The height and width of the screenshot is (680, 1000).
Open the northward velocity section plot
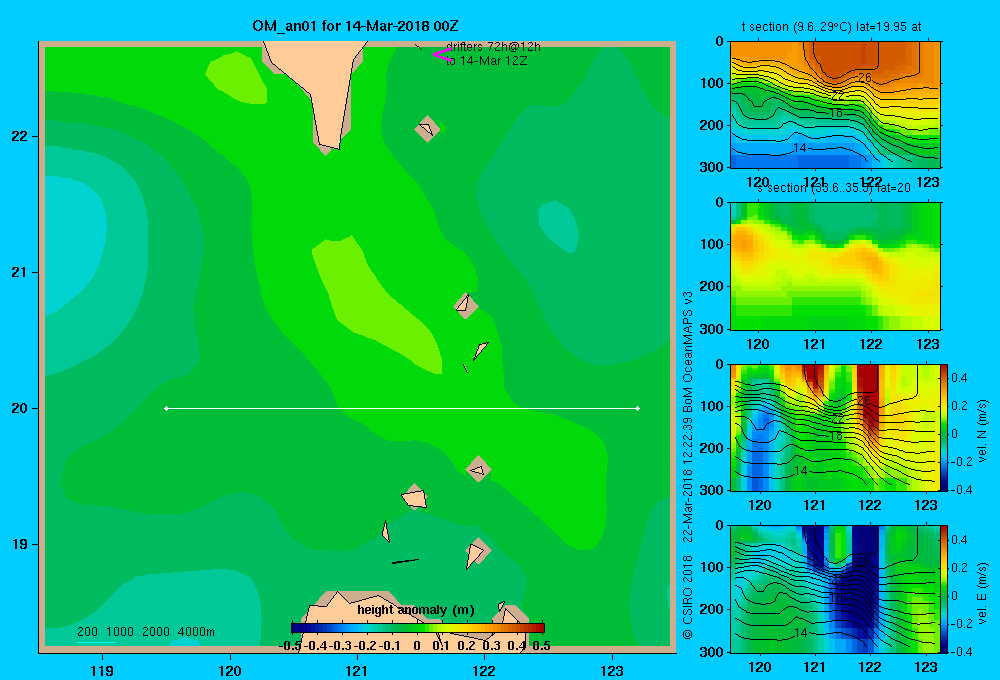tap(835, 427)
